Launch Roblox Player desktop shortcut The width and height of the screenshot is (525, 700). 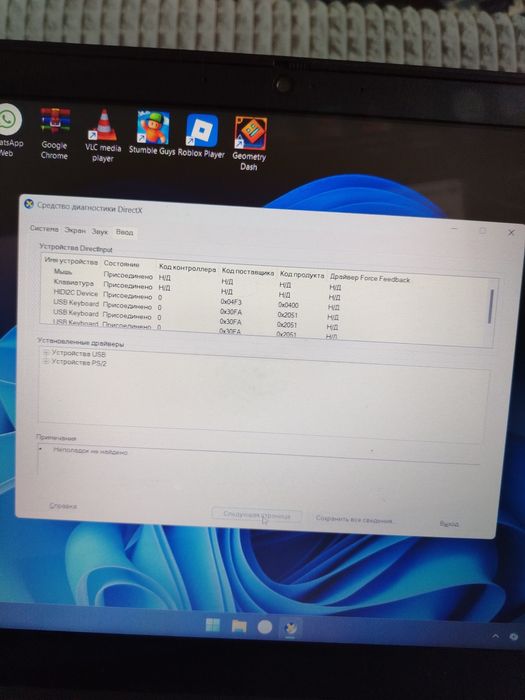coord(201,136)
